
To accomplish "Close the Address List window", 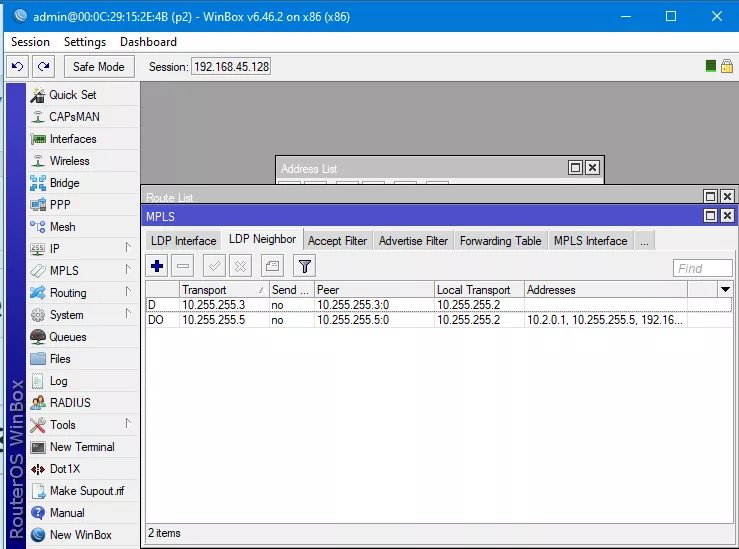I will (x=592, y=168).
